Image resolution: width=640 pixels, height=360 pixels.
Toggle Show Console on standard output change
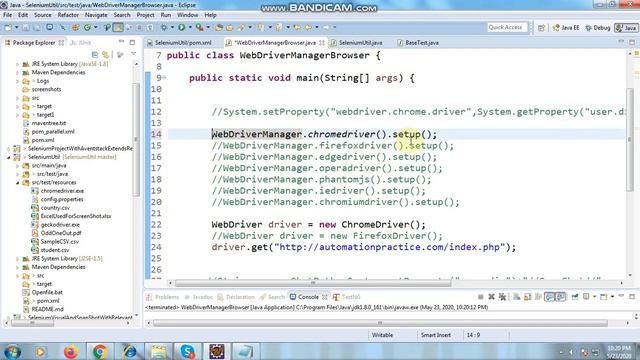549,297
